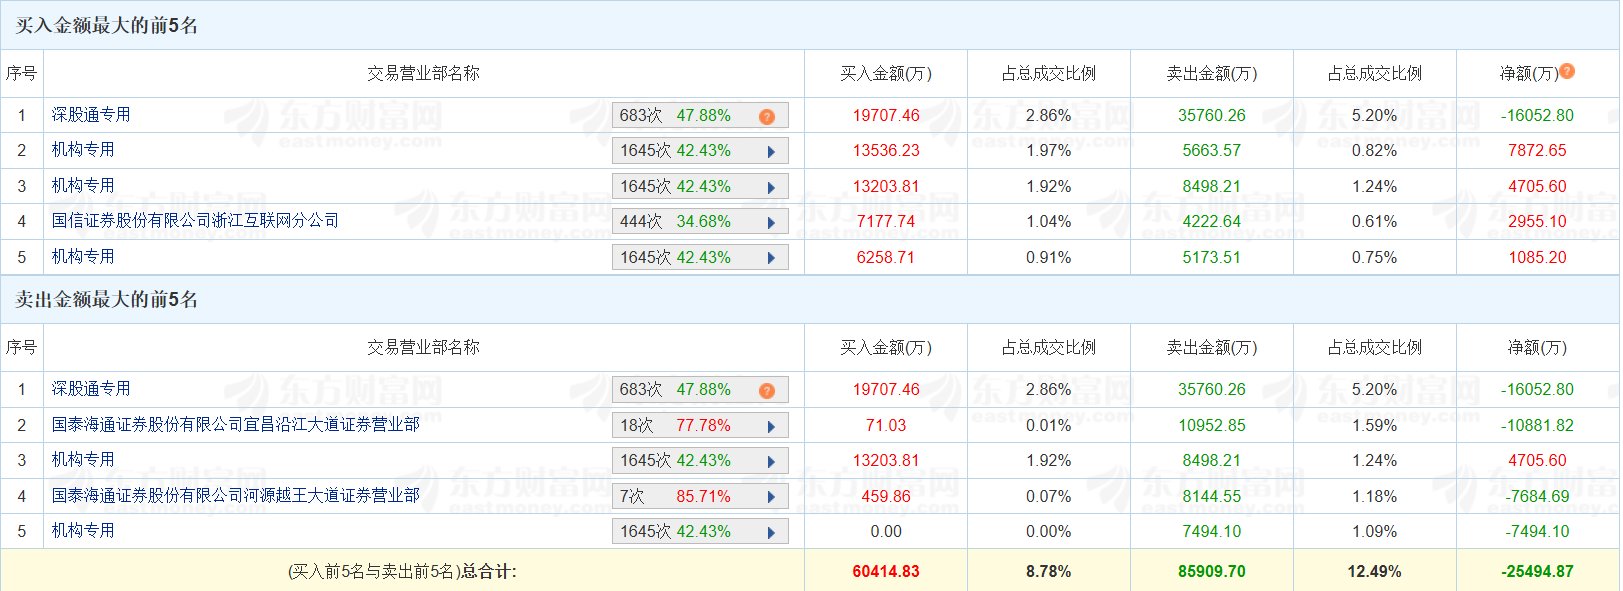Image resolution: width=1623 pixels, height=591 pixels.
Task: Click the blue arrow in the 国信证券 row
Action: click(x=771, y=223)
